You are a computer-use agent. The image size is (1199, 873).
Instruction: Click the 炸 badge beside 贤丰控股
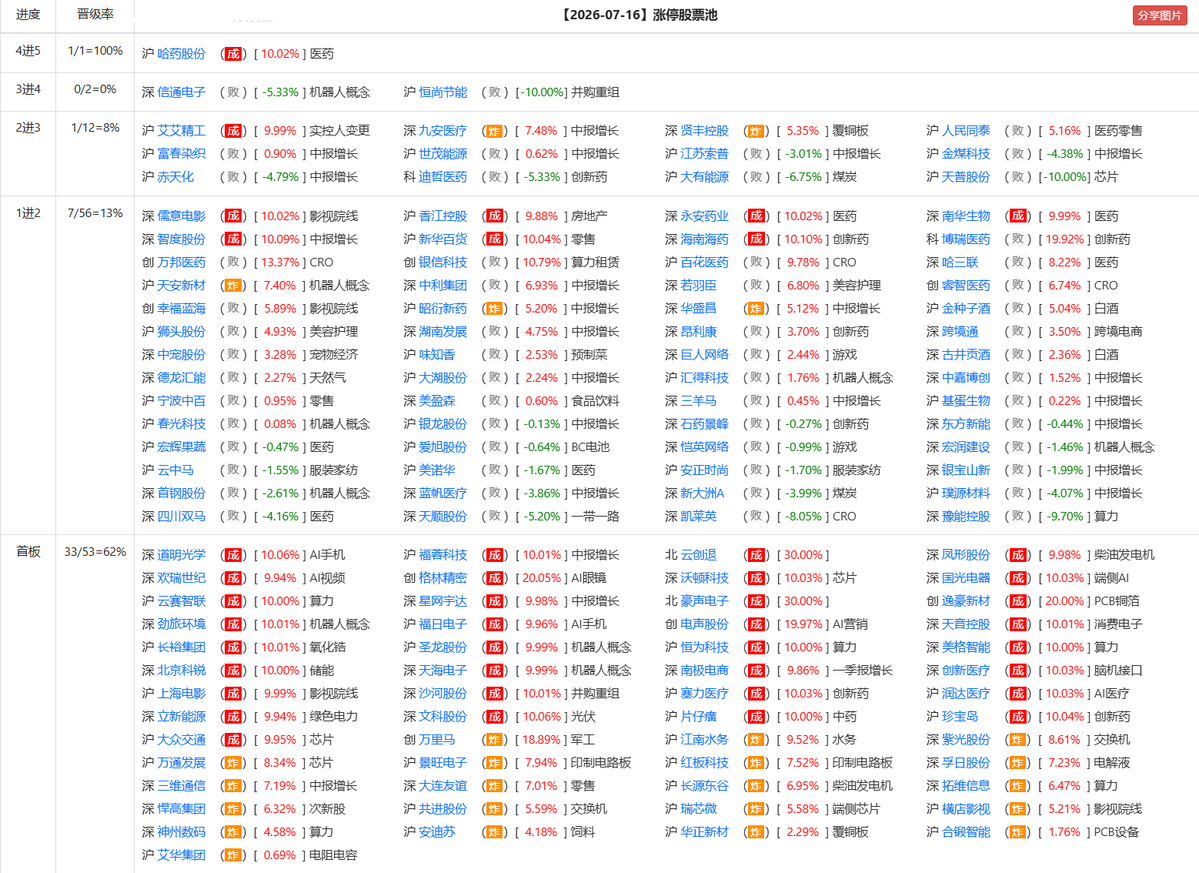point(756,131)
